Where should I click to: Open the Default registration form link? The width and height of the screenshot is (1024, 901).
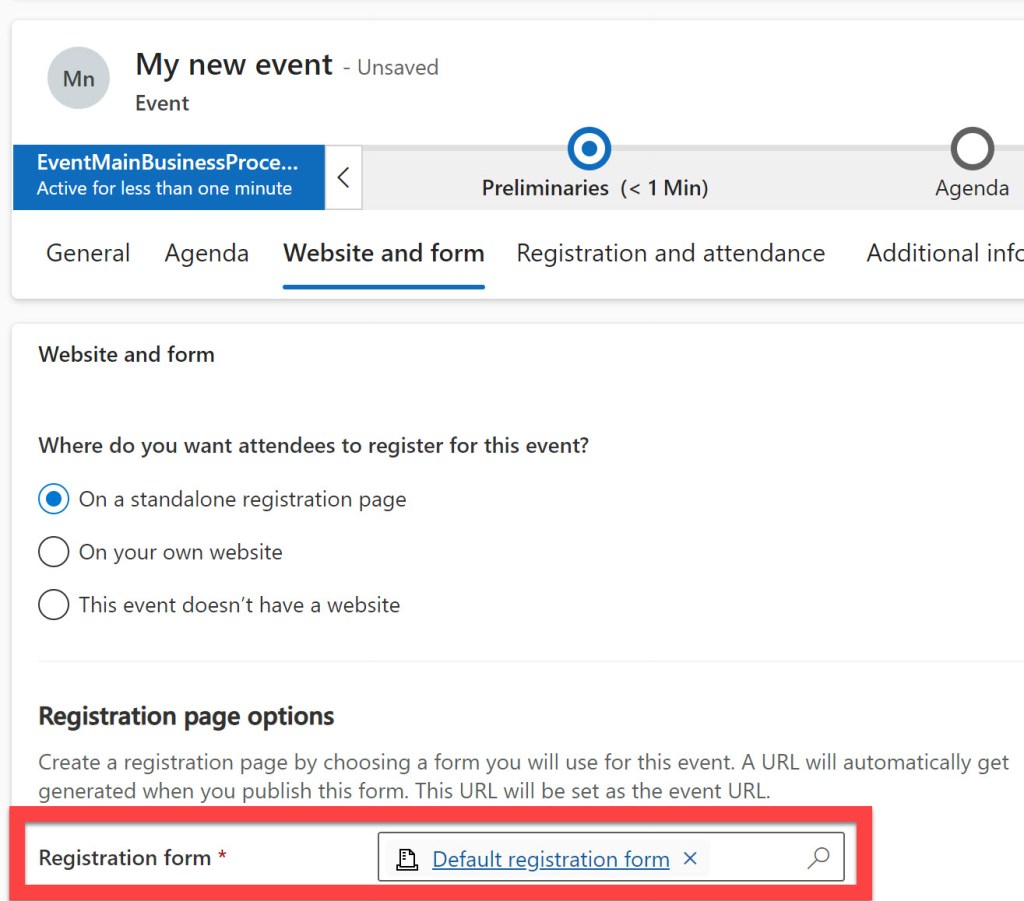(x=550, y=859)
